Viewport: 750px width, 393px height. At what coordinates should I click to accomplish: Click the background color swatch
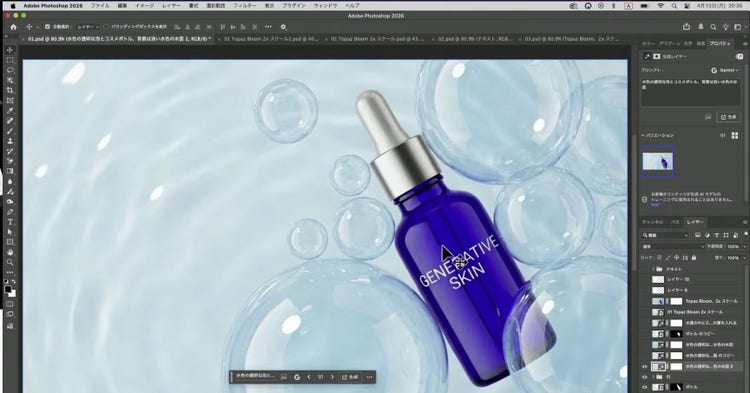pos(12,294)
